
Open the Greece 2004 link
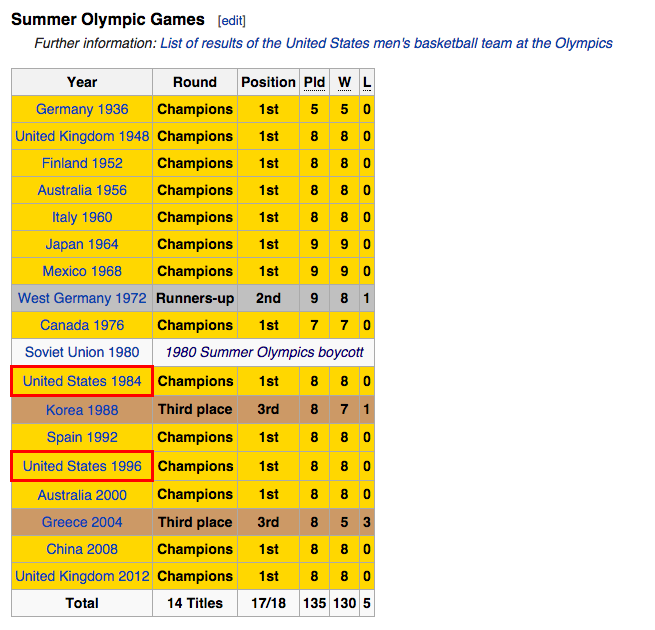point(82,522)
